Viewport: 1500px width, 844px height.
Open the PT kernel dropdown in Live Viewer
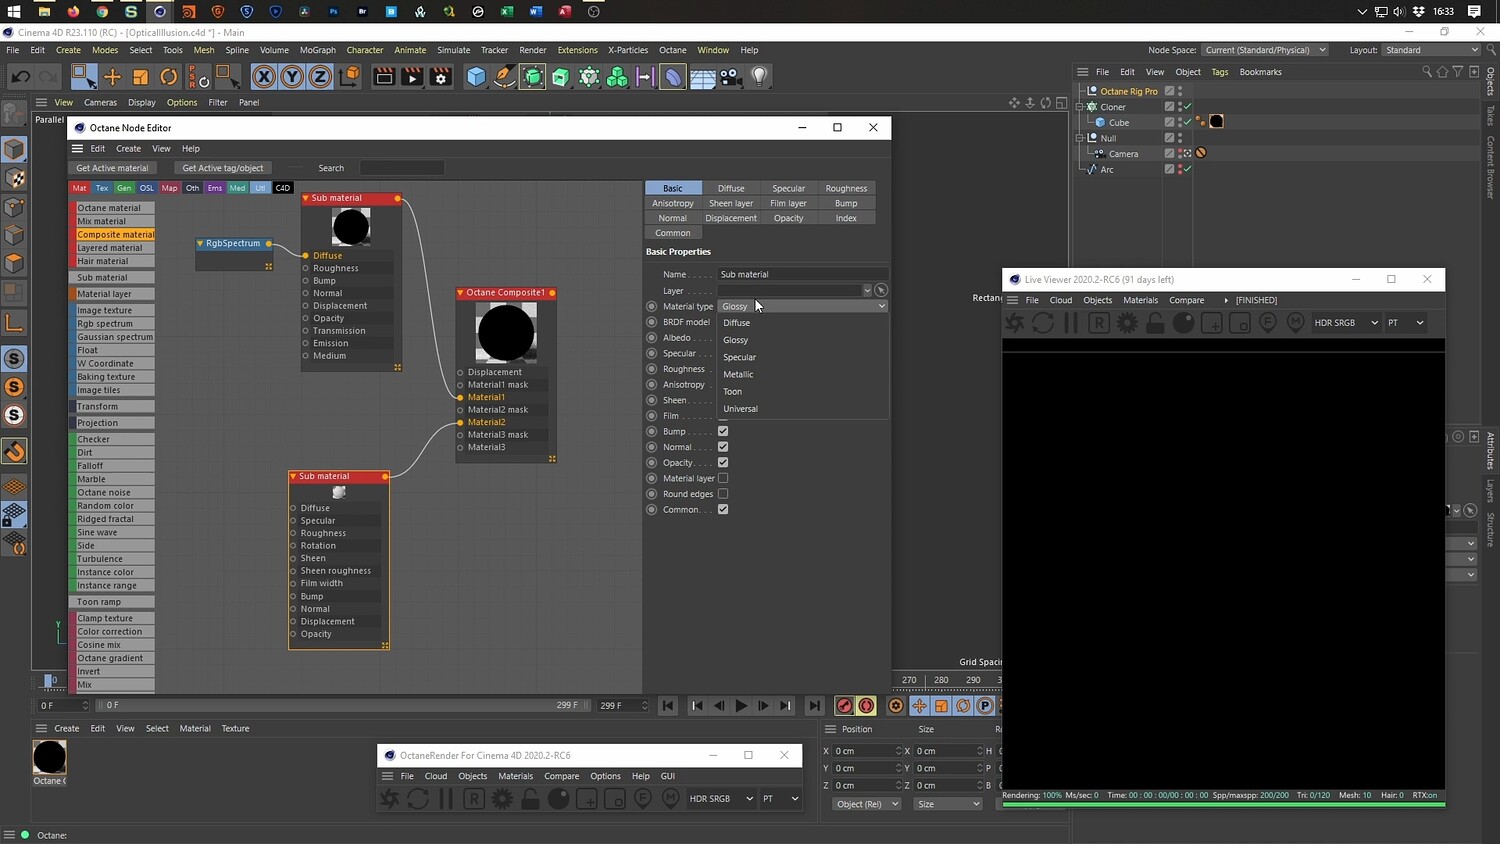click(1406, 323)
